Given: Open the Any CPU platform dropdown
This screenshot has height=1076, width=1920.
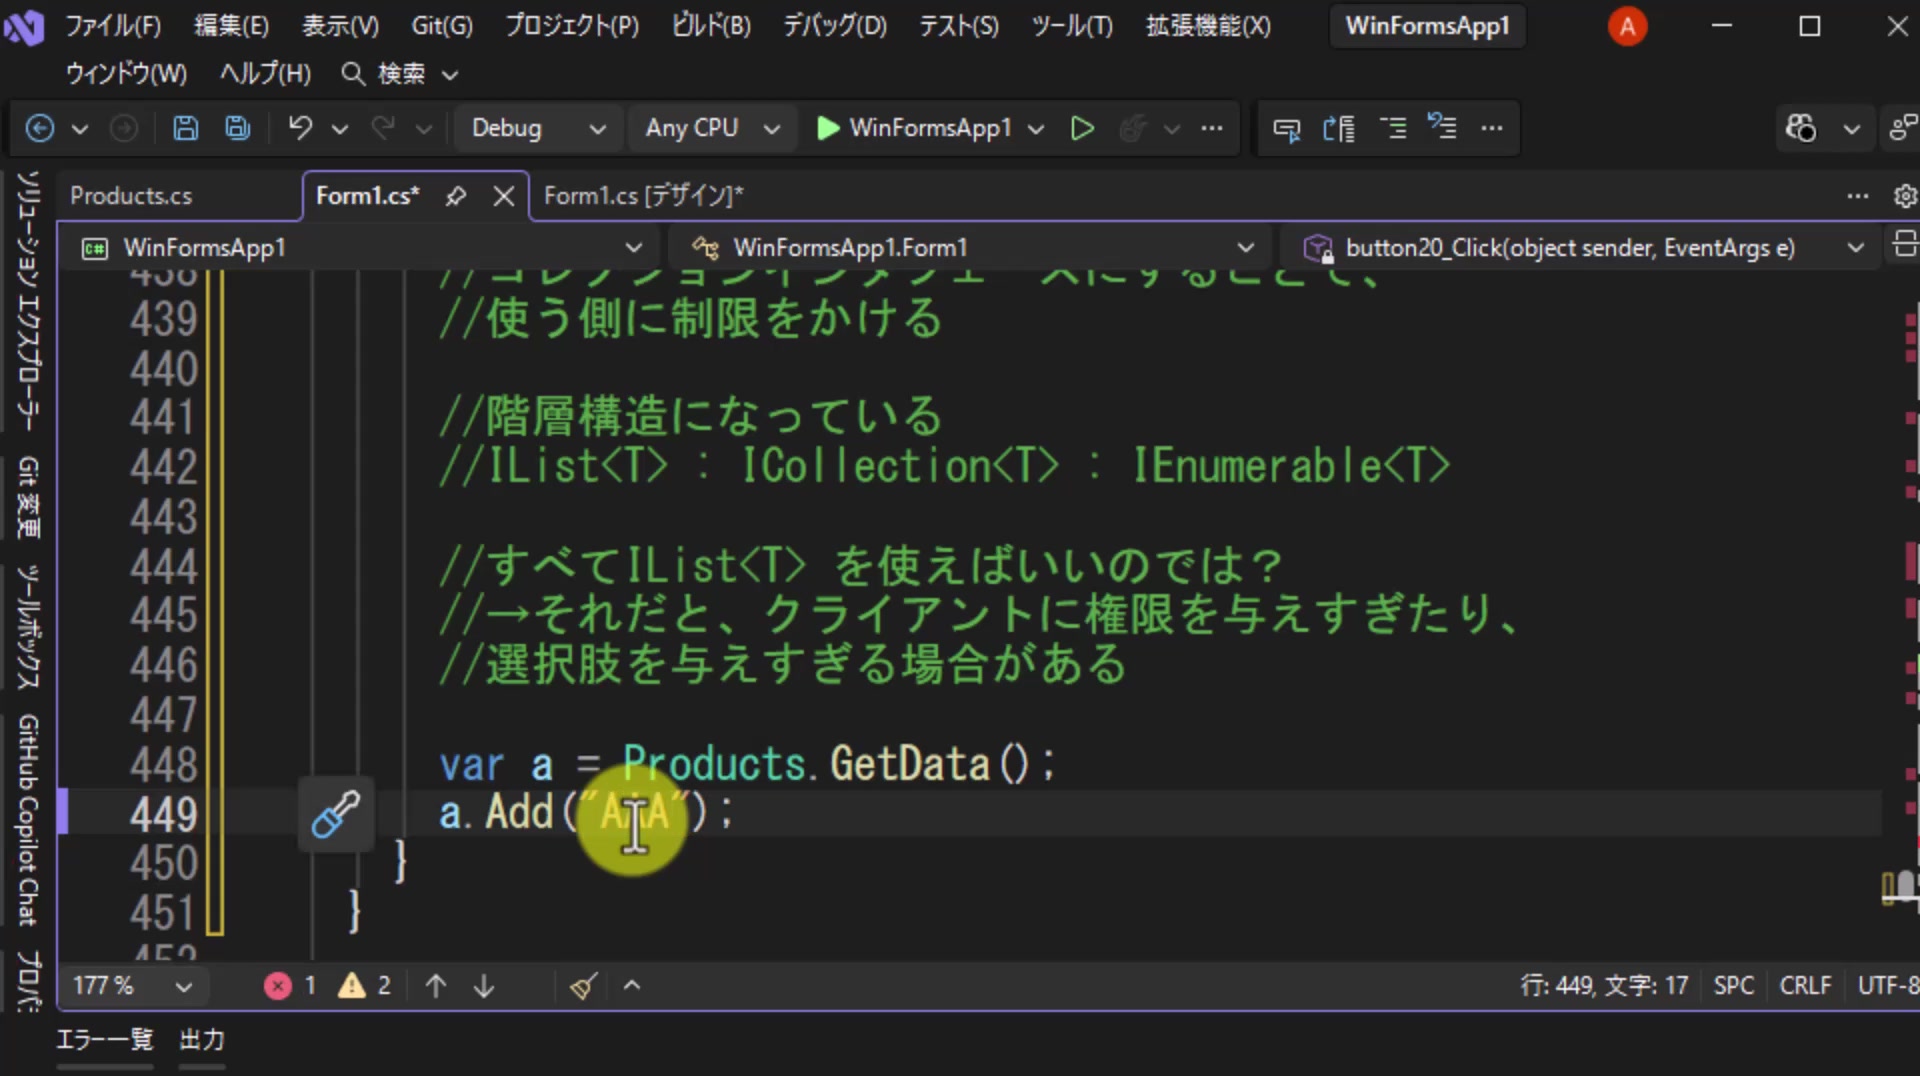Looking at the screenshot, I should pos(712,128).
